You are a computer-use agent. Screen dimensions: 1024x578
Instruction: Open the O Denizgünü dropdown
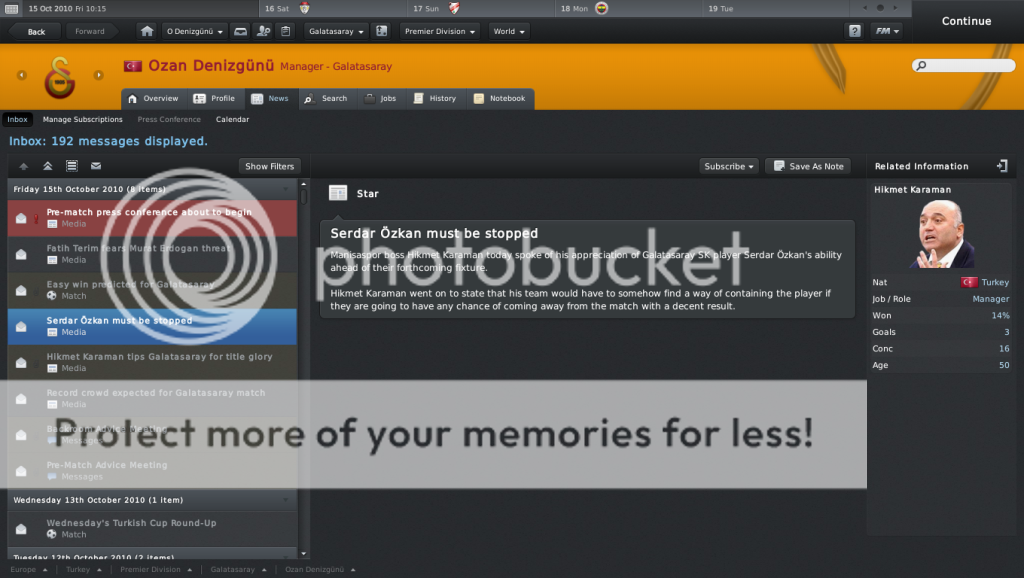coord(195,31)
